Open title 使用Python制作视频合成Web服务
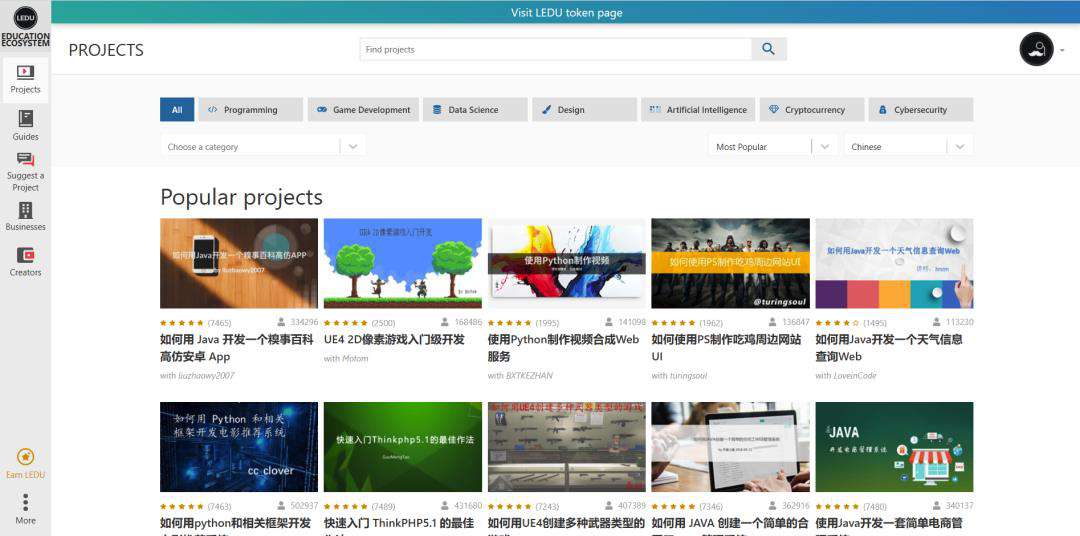Screen dimensions: 1080x536 563,348
